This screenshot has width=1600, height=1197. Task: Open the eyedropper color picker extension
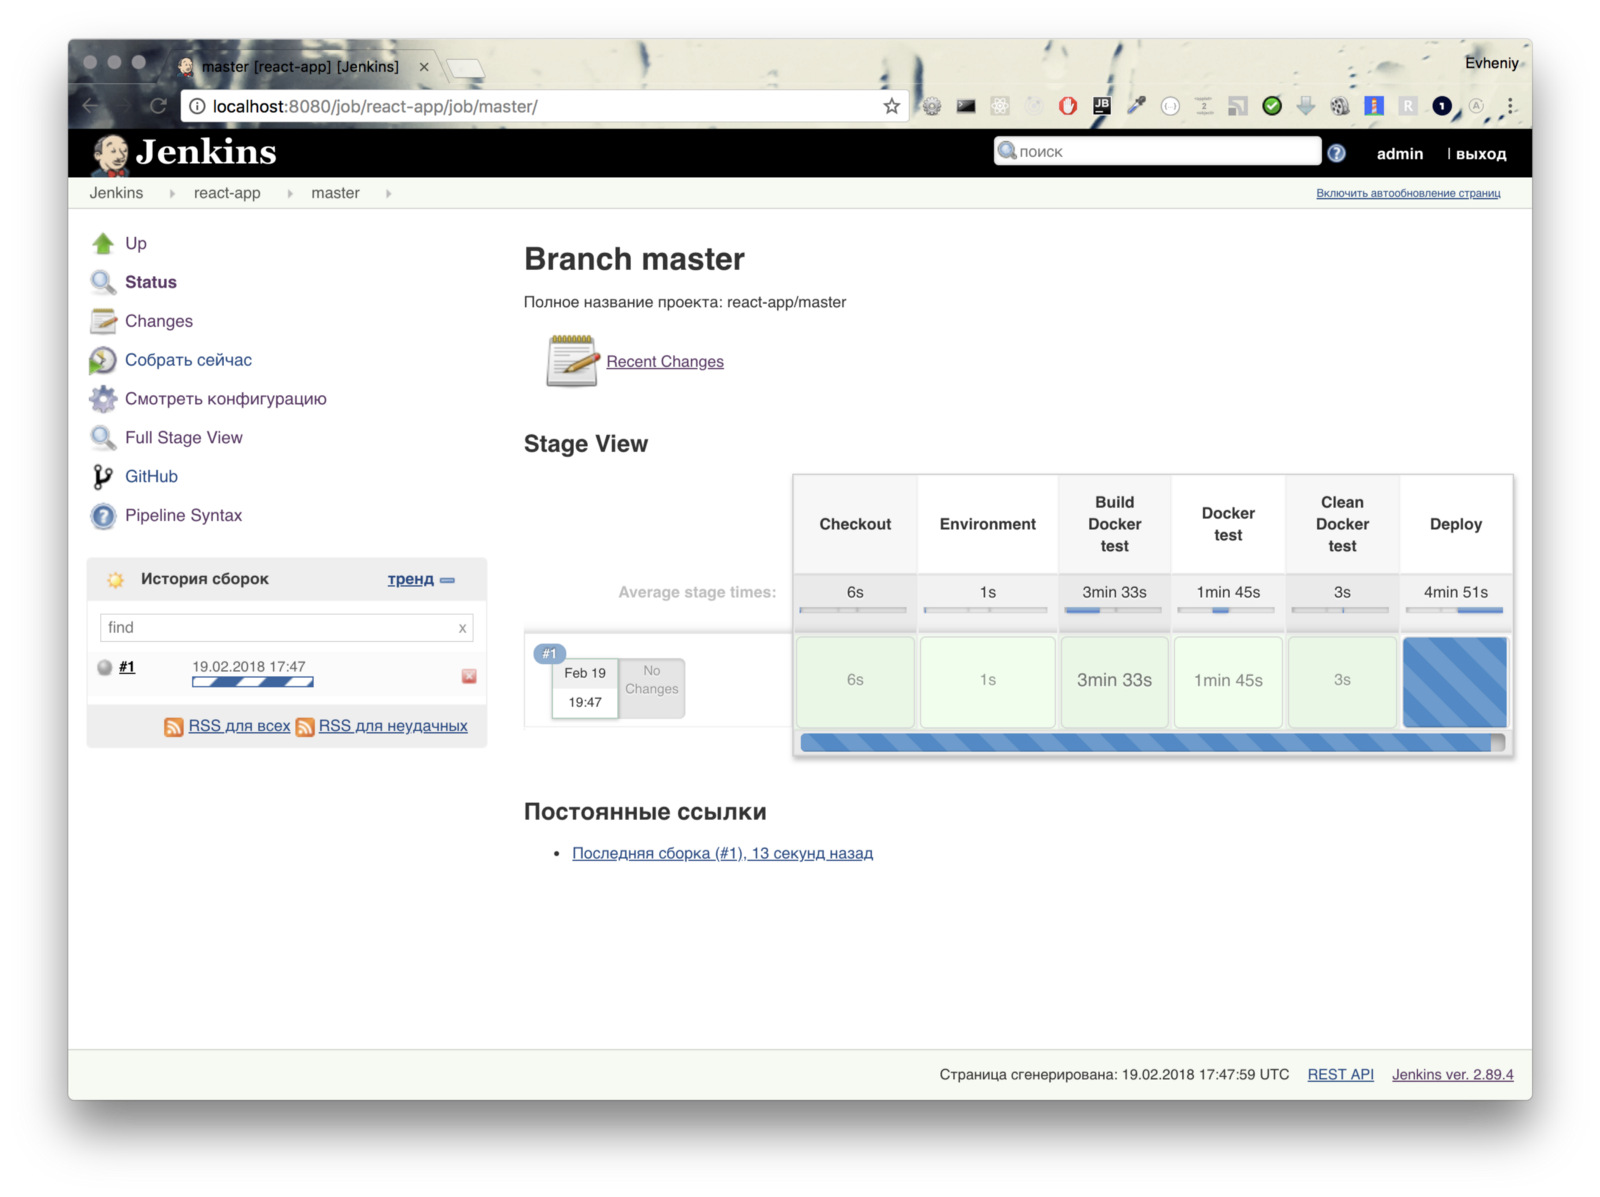[1136, 105]
